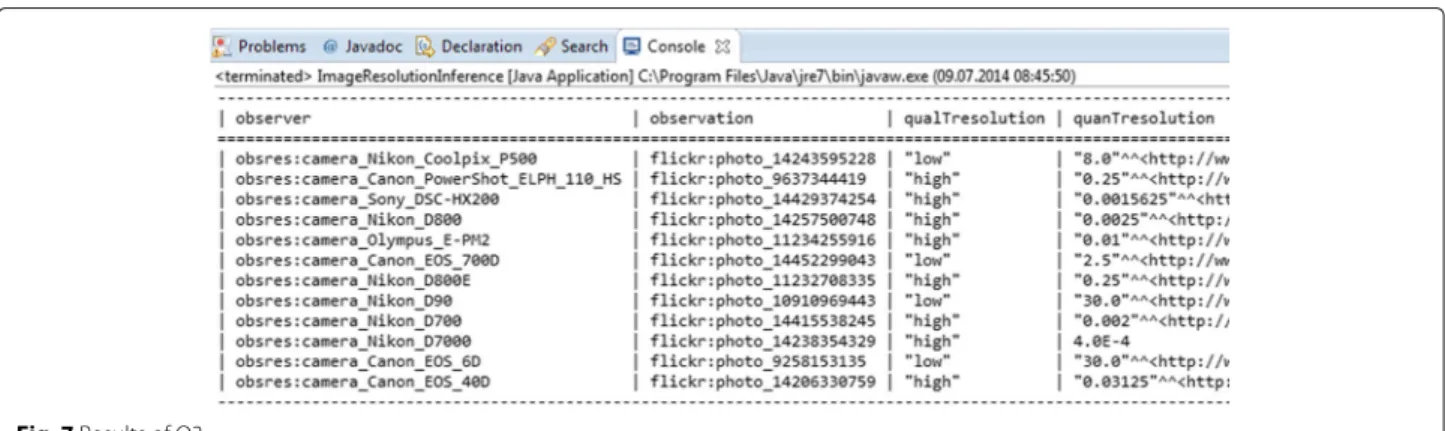
Task: Click "high" in the Canon_EOS_40D row
Action: (x=931, y=381)
